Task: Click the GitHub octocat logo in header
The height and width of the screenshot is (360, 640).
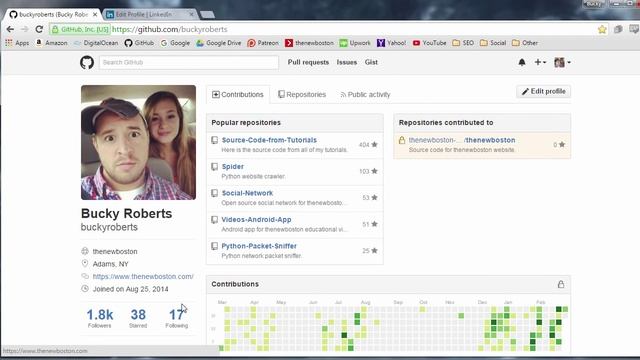Action: (87, 62)
